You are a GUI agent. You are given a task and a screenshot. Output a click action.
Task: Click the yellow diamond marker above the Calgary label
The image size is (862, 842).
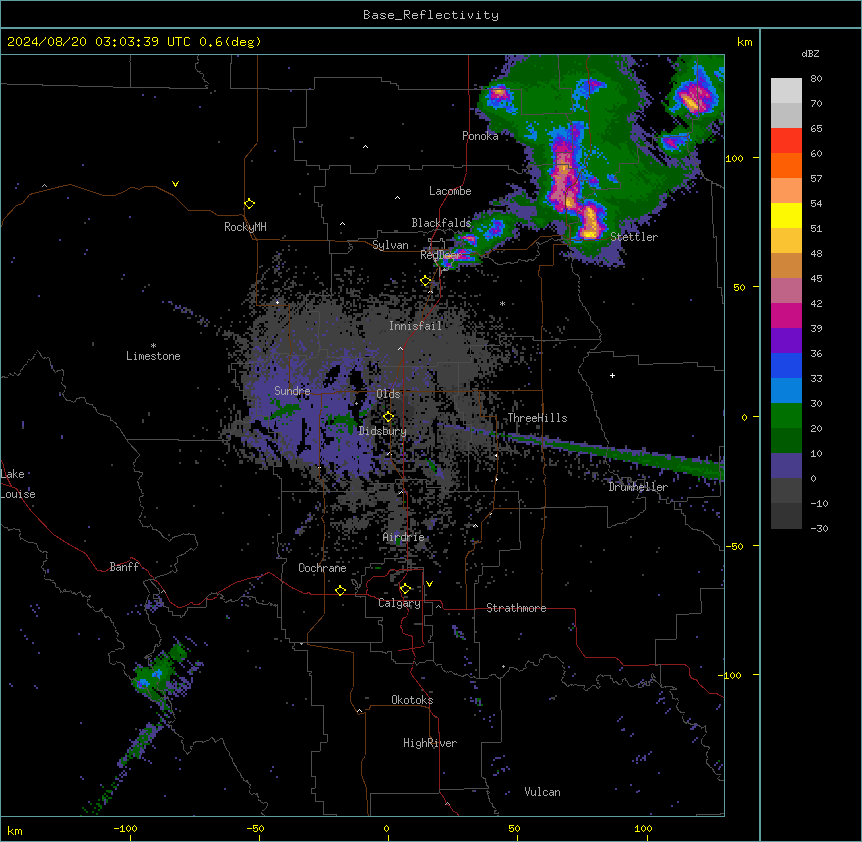(x=405, y=589)
